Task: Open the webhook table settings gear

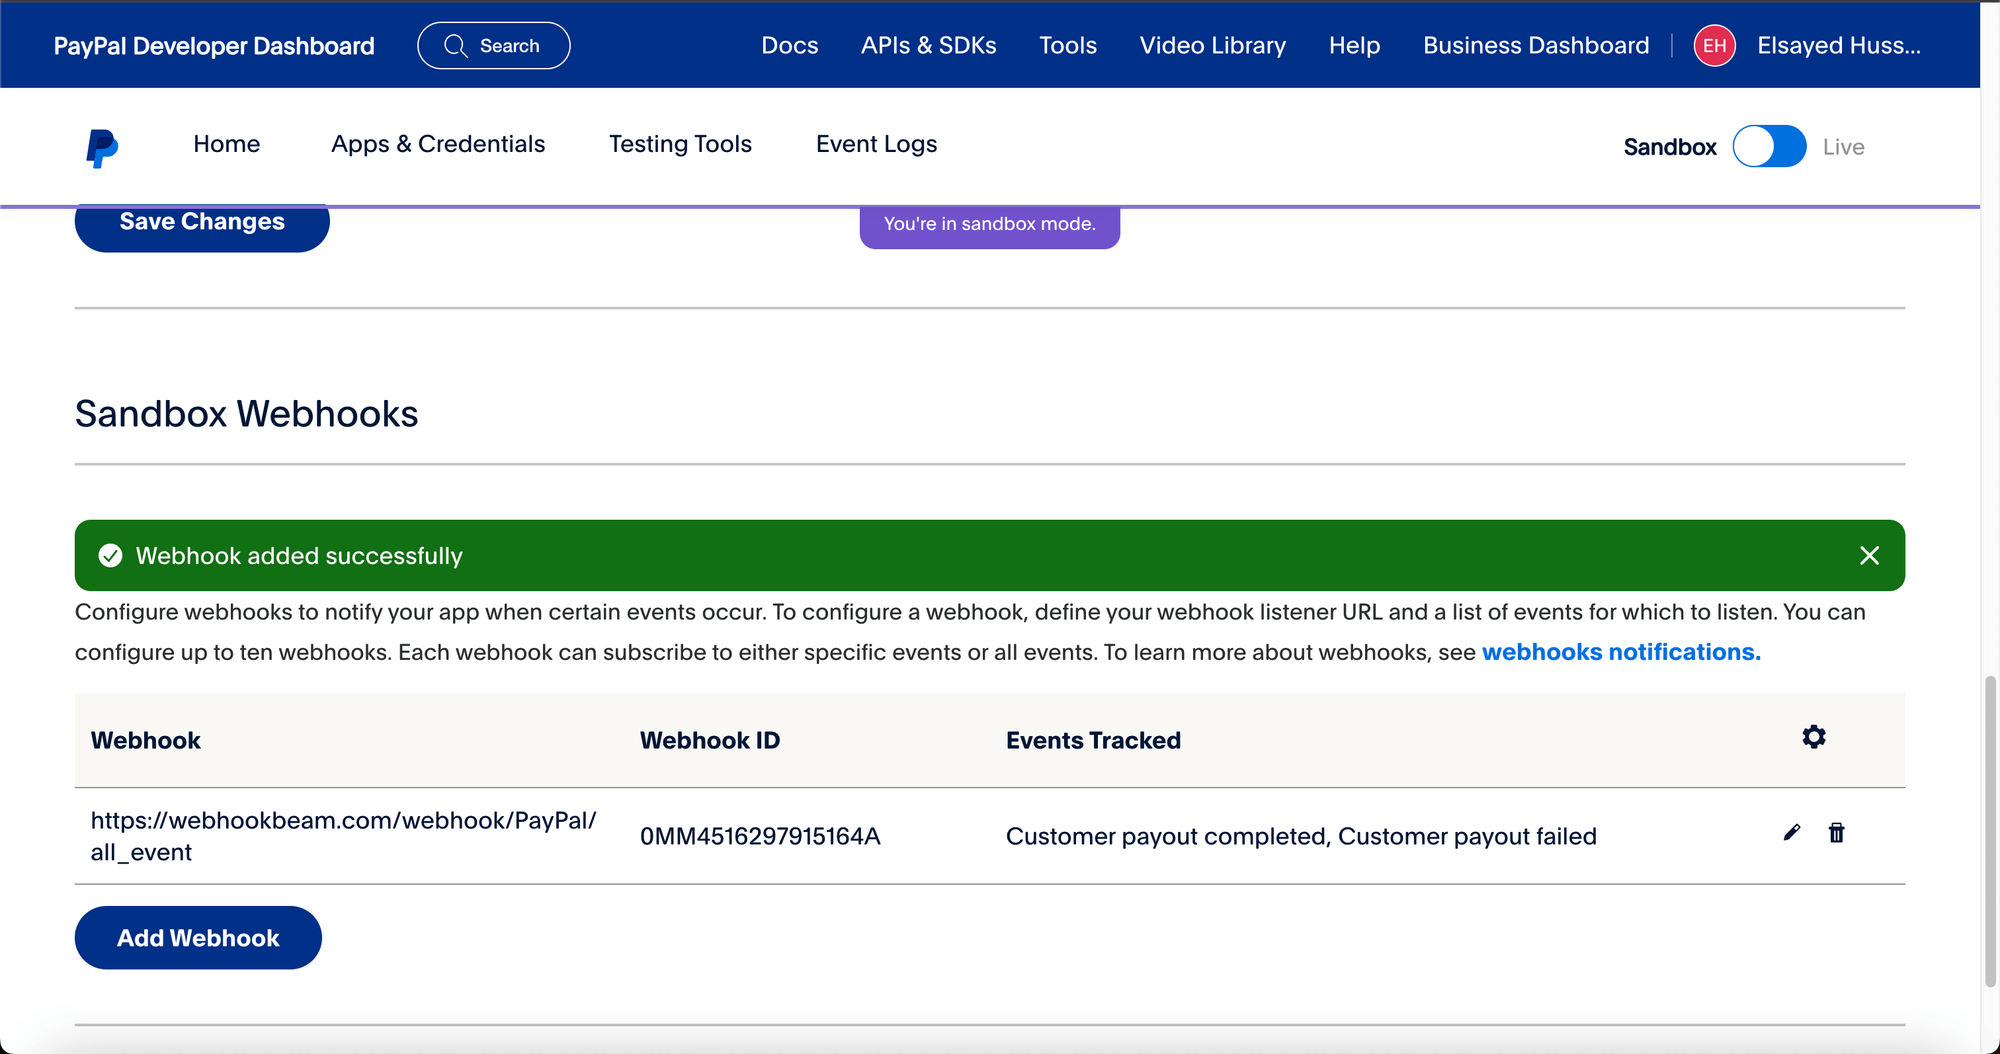Action: (x=1813, y=738)
